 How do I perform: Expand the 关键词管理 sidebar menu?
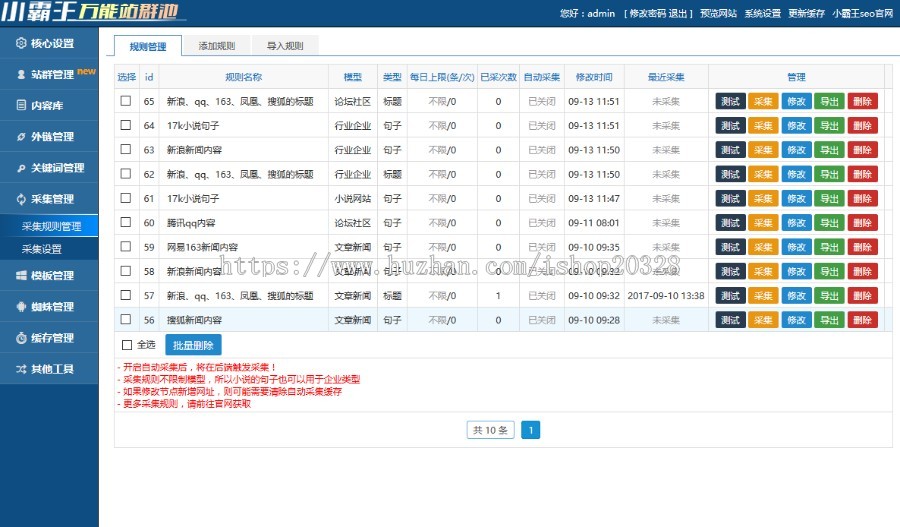coord(49,168)
